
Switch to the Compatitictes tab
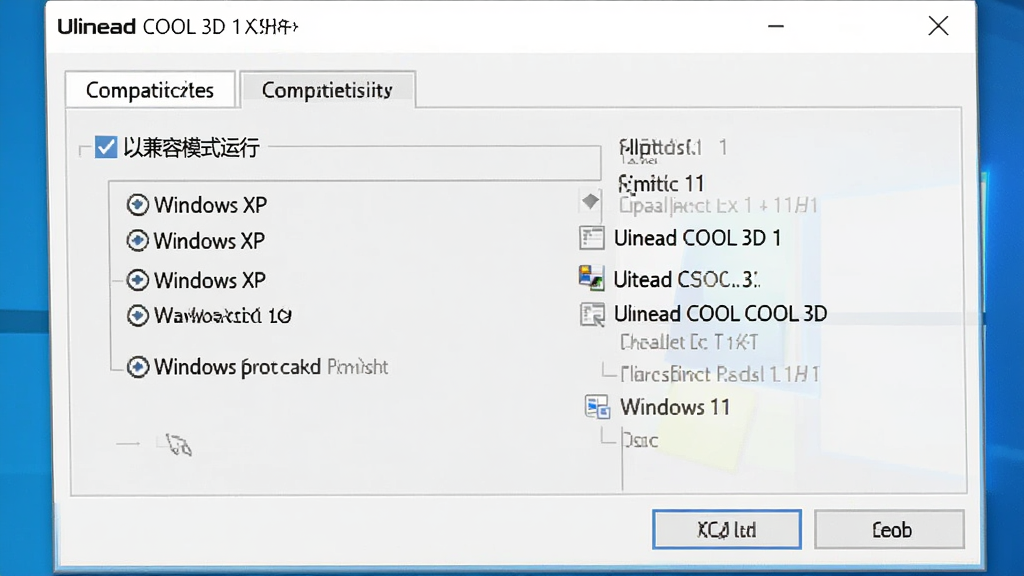tap(150, 89)
